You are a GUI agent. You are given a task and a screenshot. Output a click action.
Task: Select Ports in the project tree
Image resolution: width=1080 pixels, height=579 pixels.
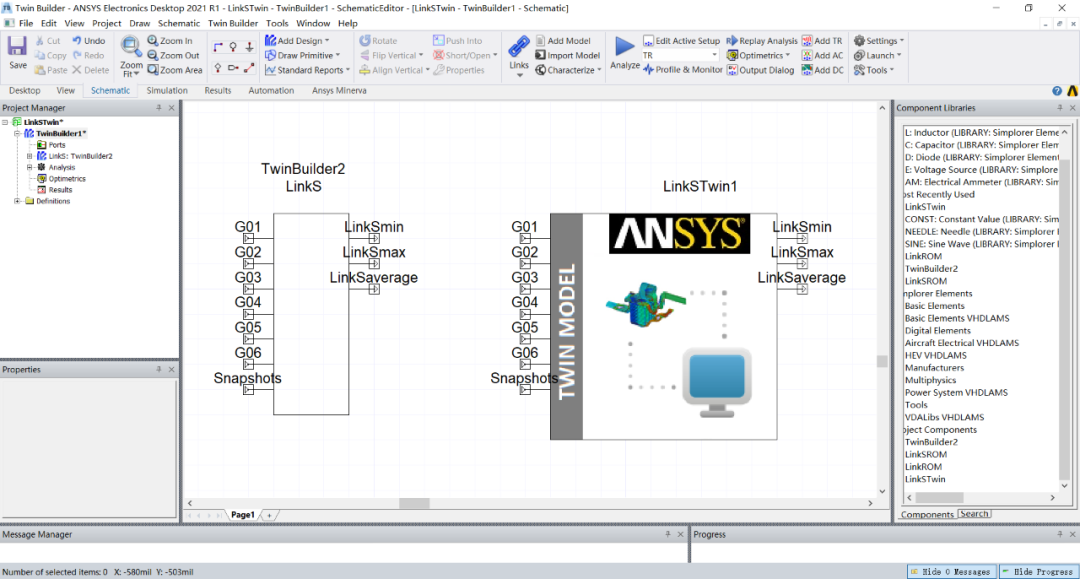click(x=56, y=145)
